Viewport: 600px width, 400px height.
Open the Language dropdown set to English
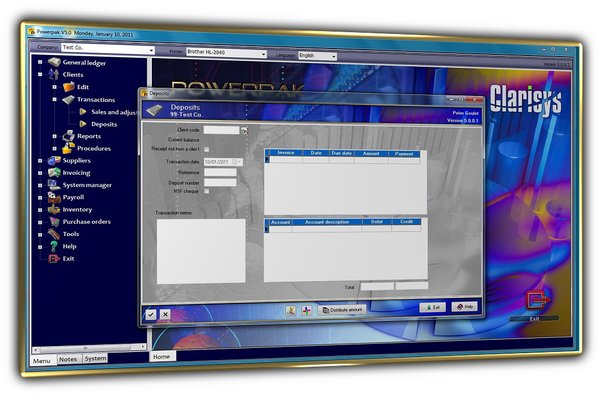point(334,57)
